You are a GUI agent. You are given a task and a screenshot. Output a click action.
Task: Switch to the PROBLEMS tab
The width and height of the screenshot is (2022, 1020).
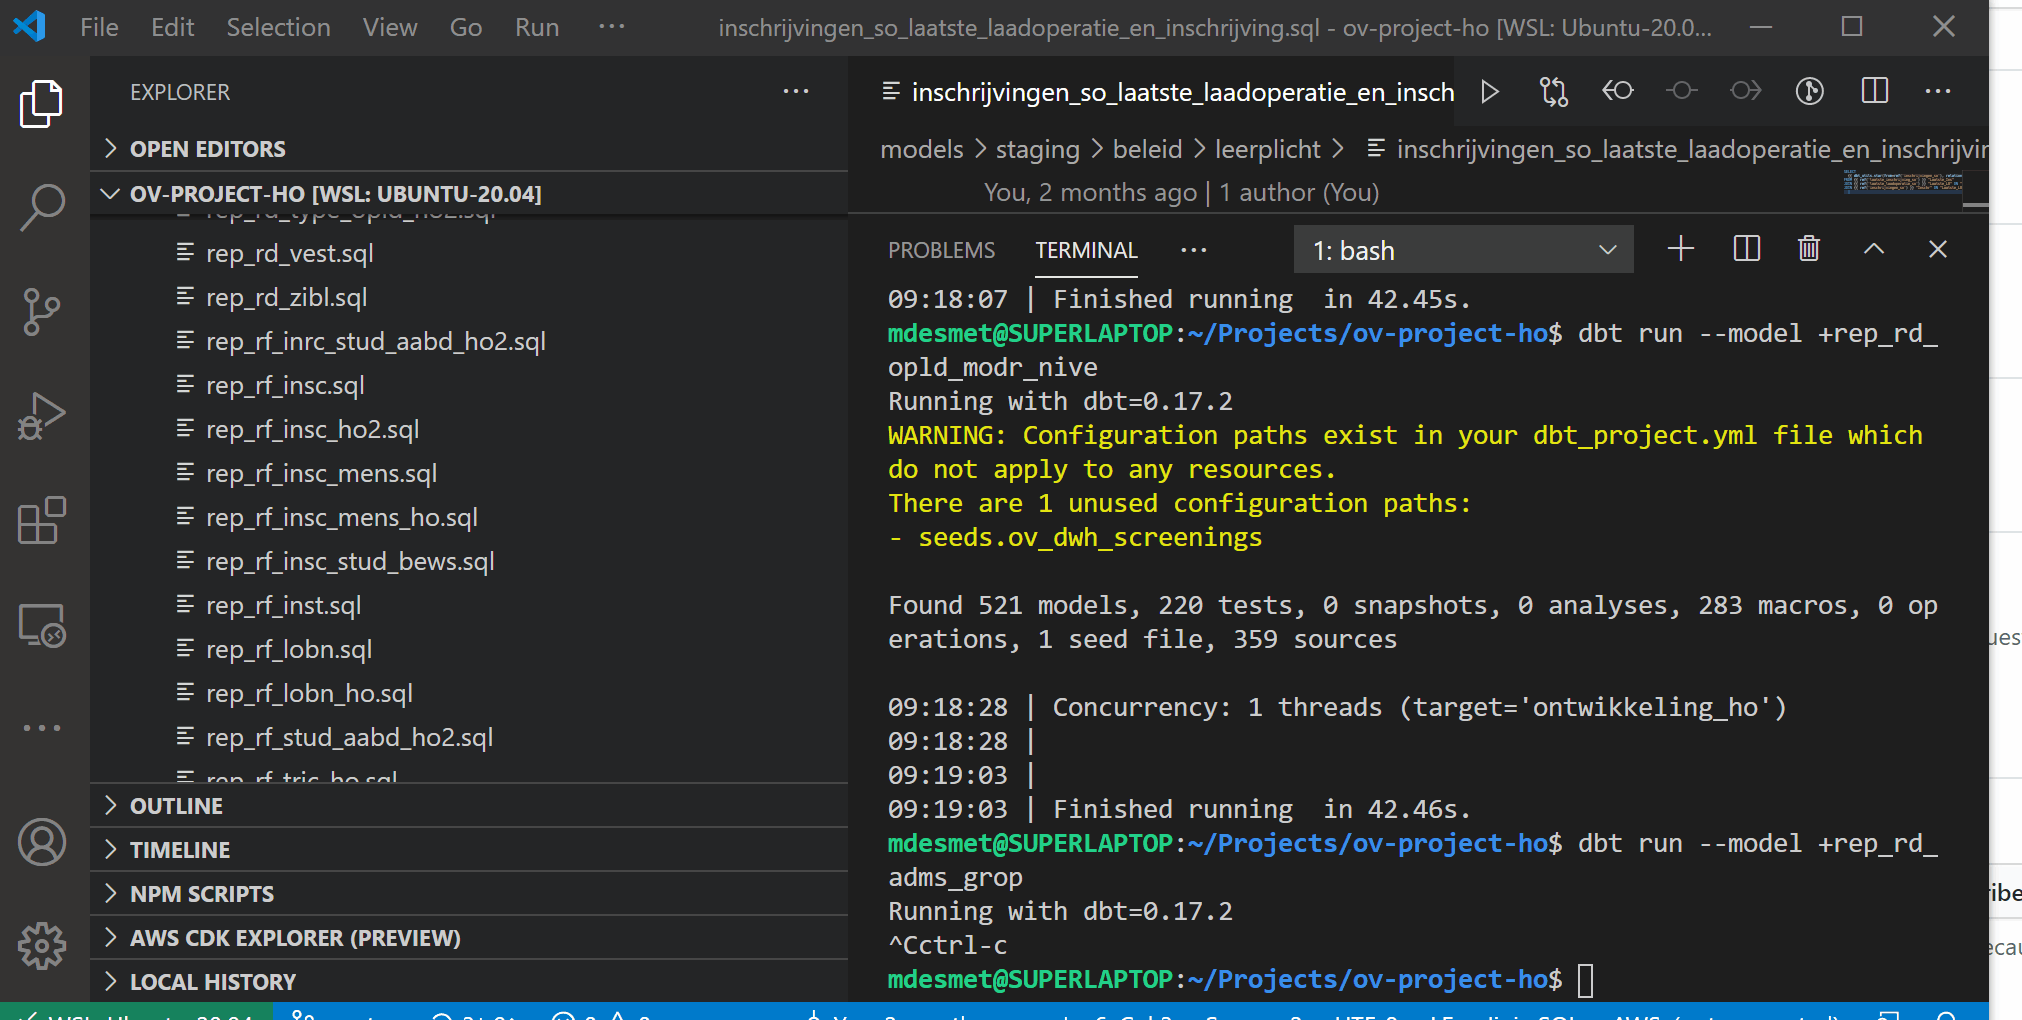point(941,250)
